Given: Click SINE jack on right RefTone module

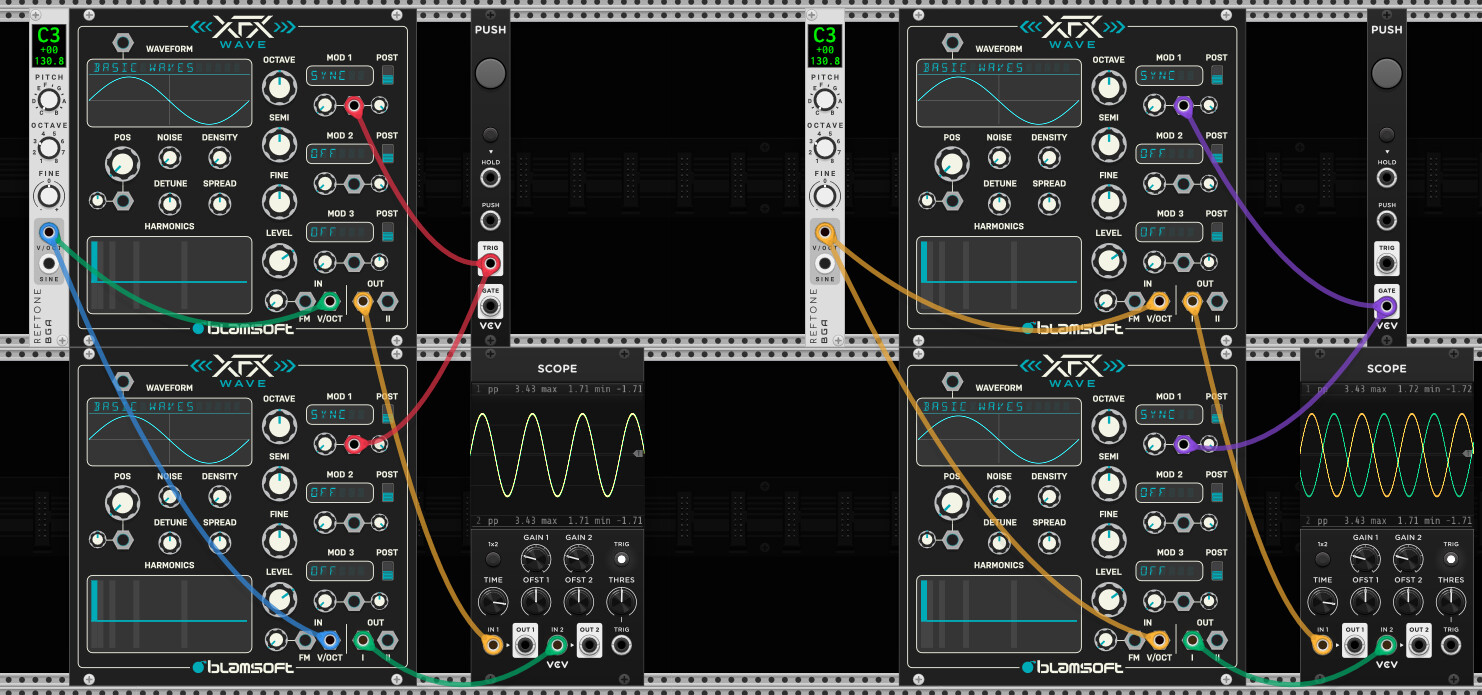Looking at the screenshot, I should click(x=825, y=264).
